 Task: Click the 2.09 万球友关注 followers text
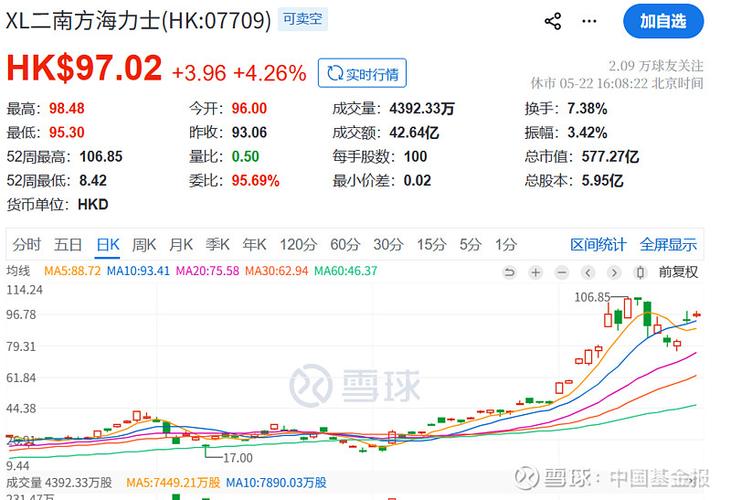pos(655,66)
